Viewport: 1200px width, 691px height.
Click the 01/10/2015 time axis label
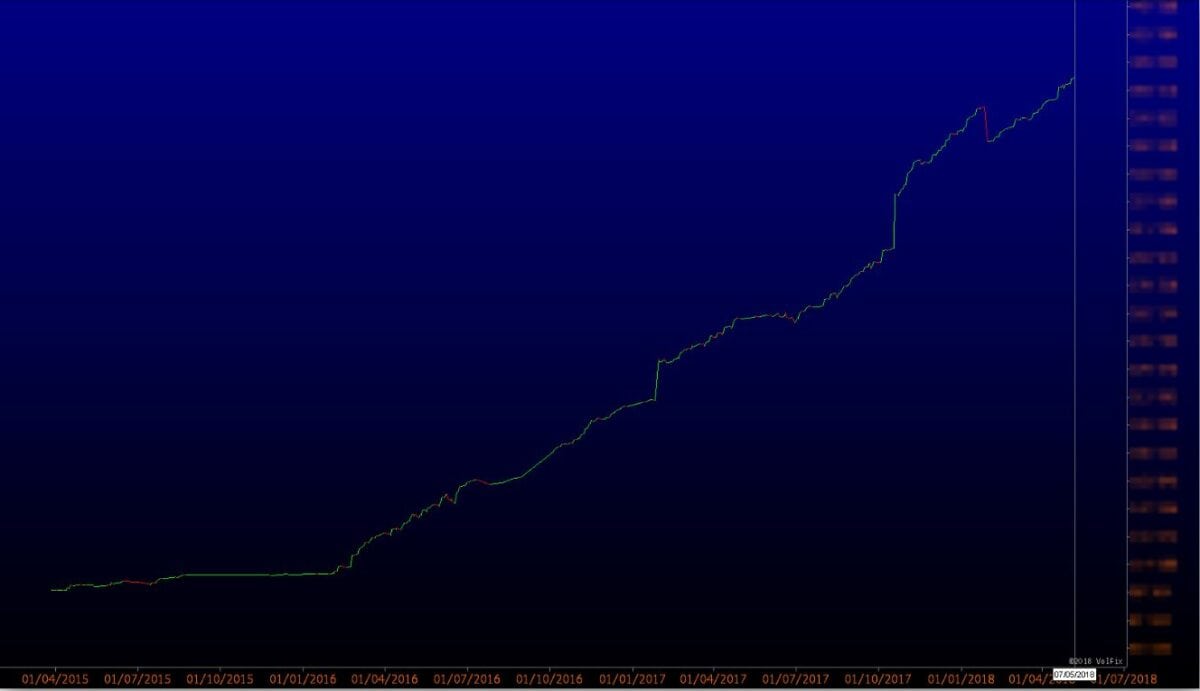pyautogui.click(x=220, y=679)
